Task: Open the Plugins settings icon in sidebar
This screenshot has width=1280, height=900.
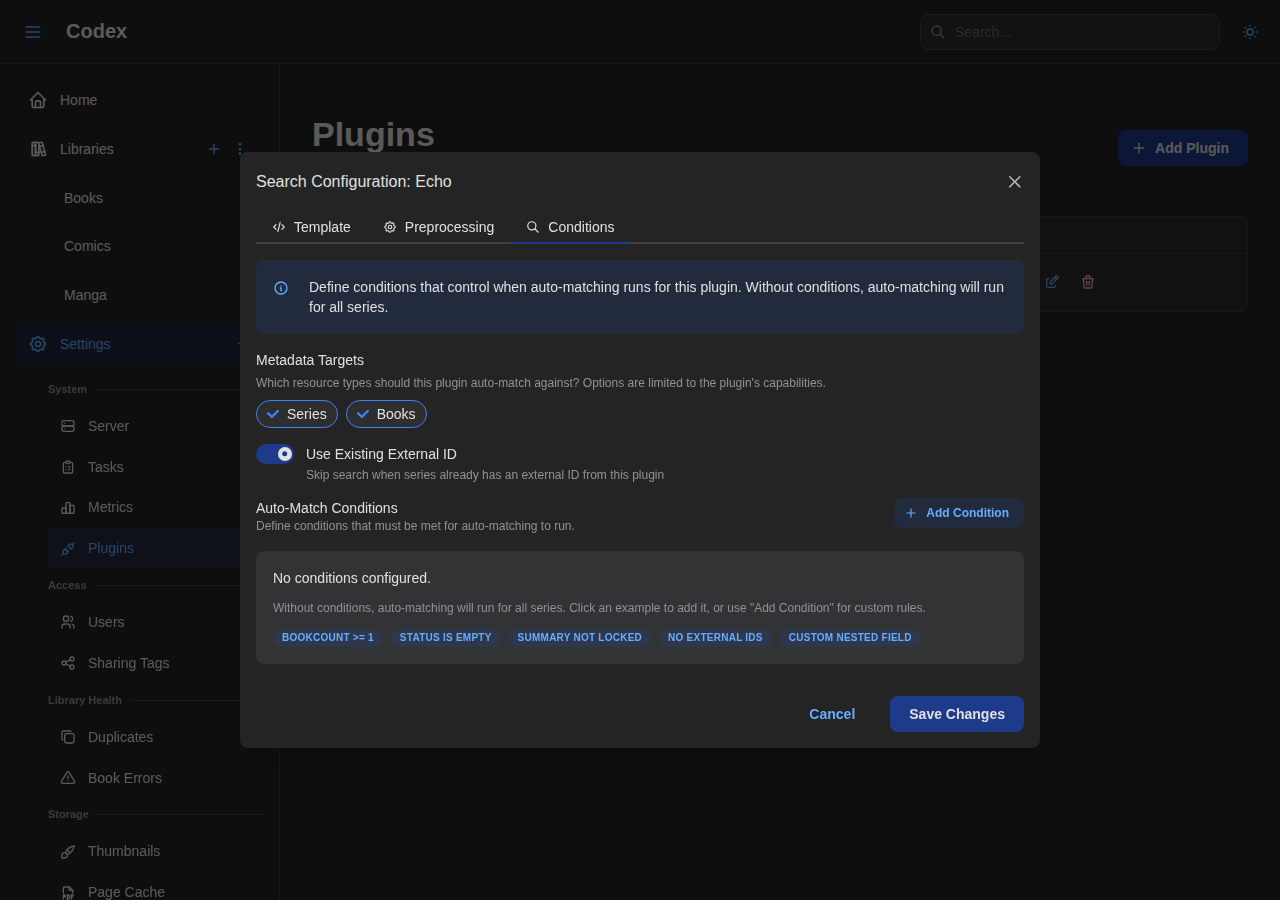Action: tap(67, 548)
